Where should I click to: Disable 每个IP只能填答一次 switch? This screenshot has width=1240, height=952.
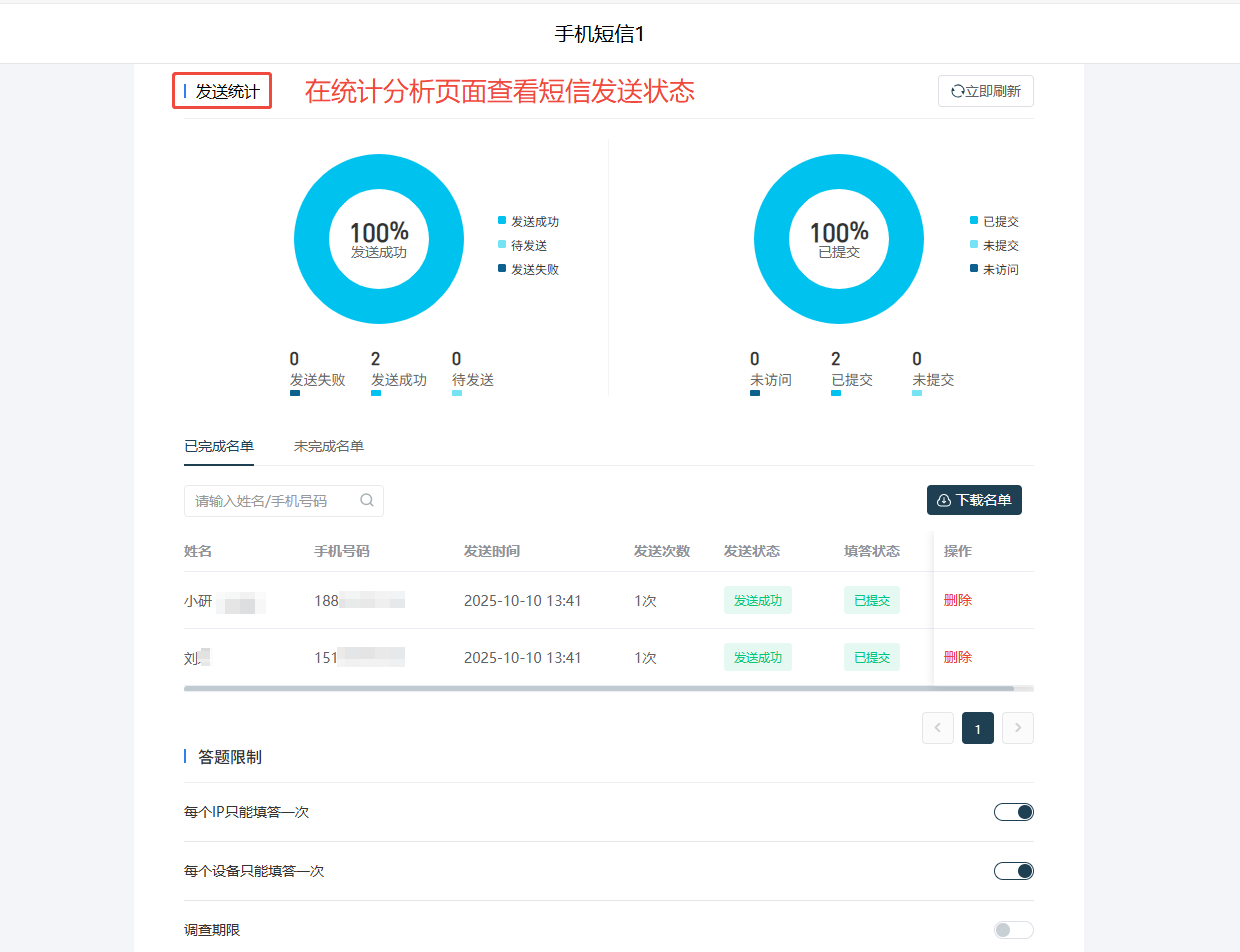coord(1013,811)
